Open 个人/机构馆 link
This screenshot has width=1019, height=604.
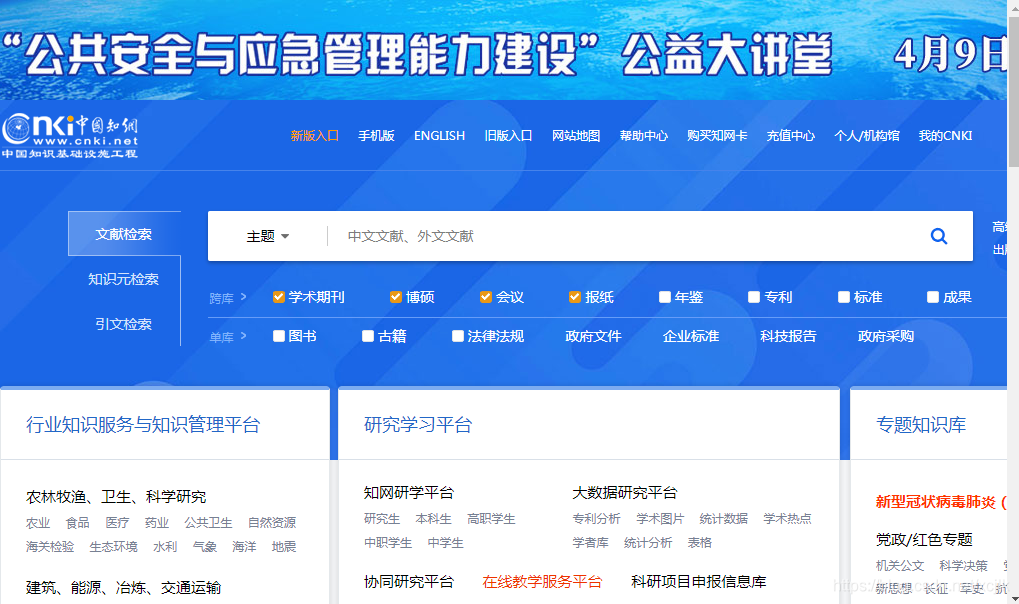tap(866, 136)
